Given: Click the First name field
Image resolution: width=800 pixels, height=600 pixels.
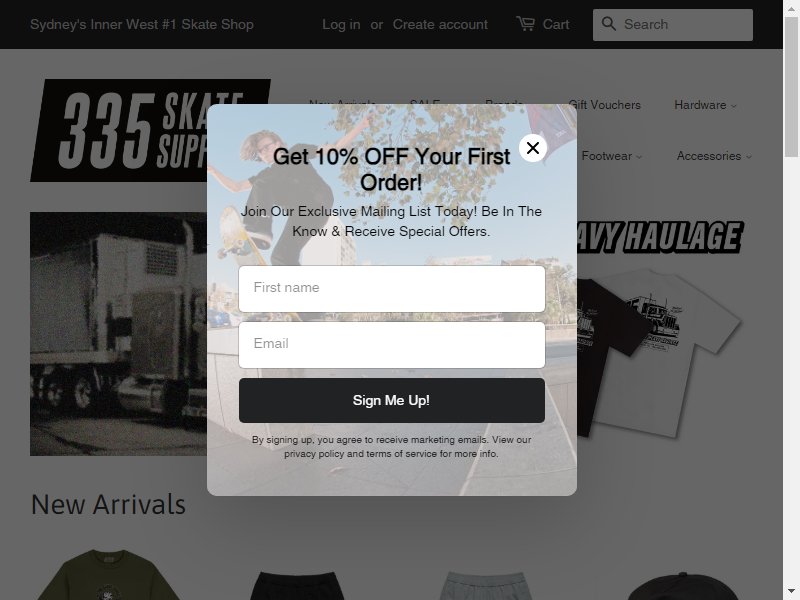Looking at the screenshot, I should pyautogui.click(x=391, y=288).
